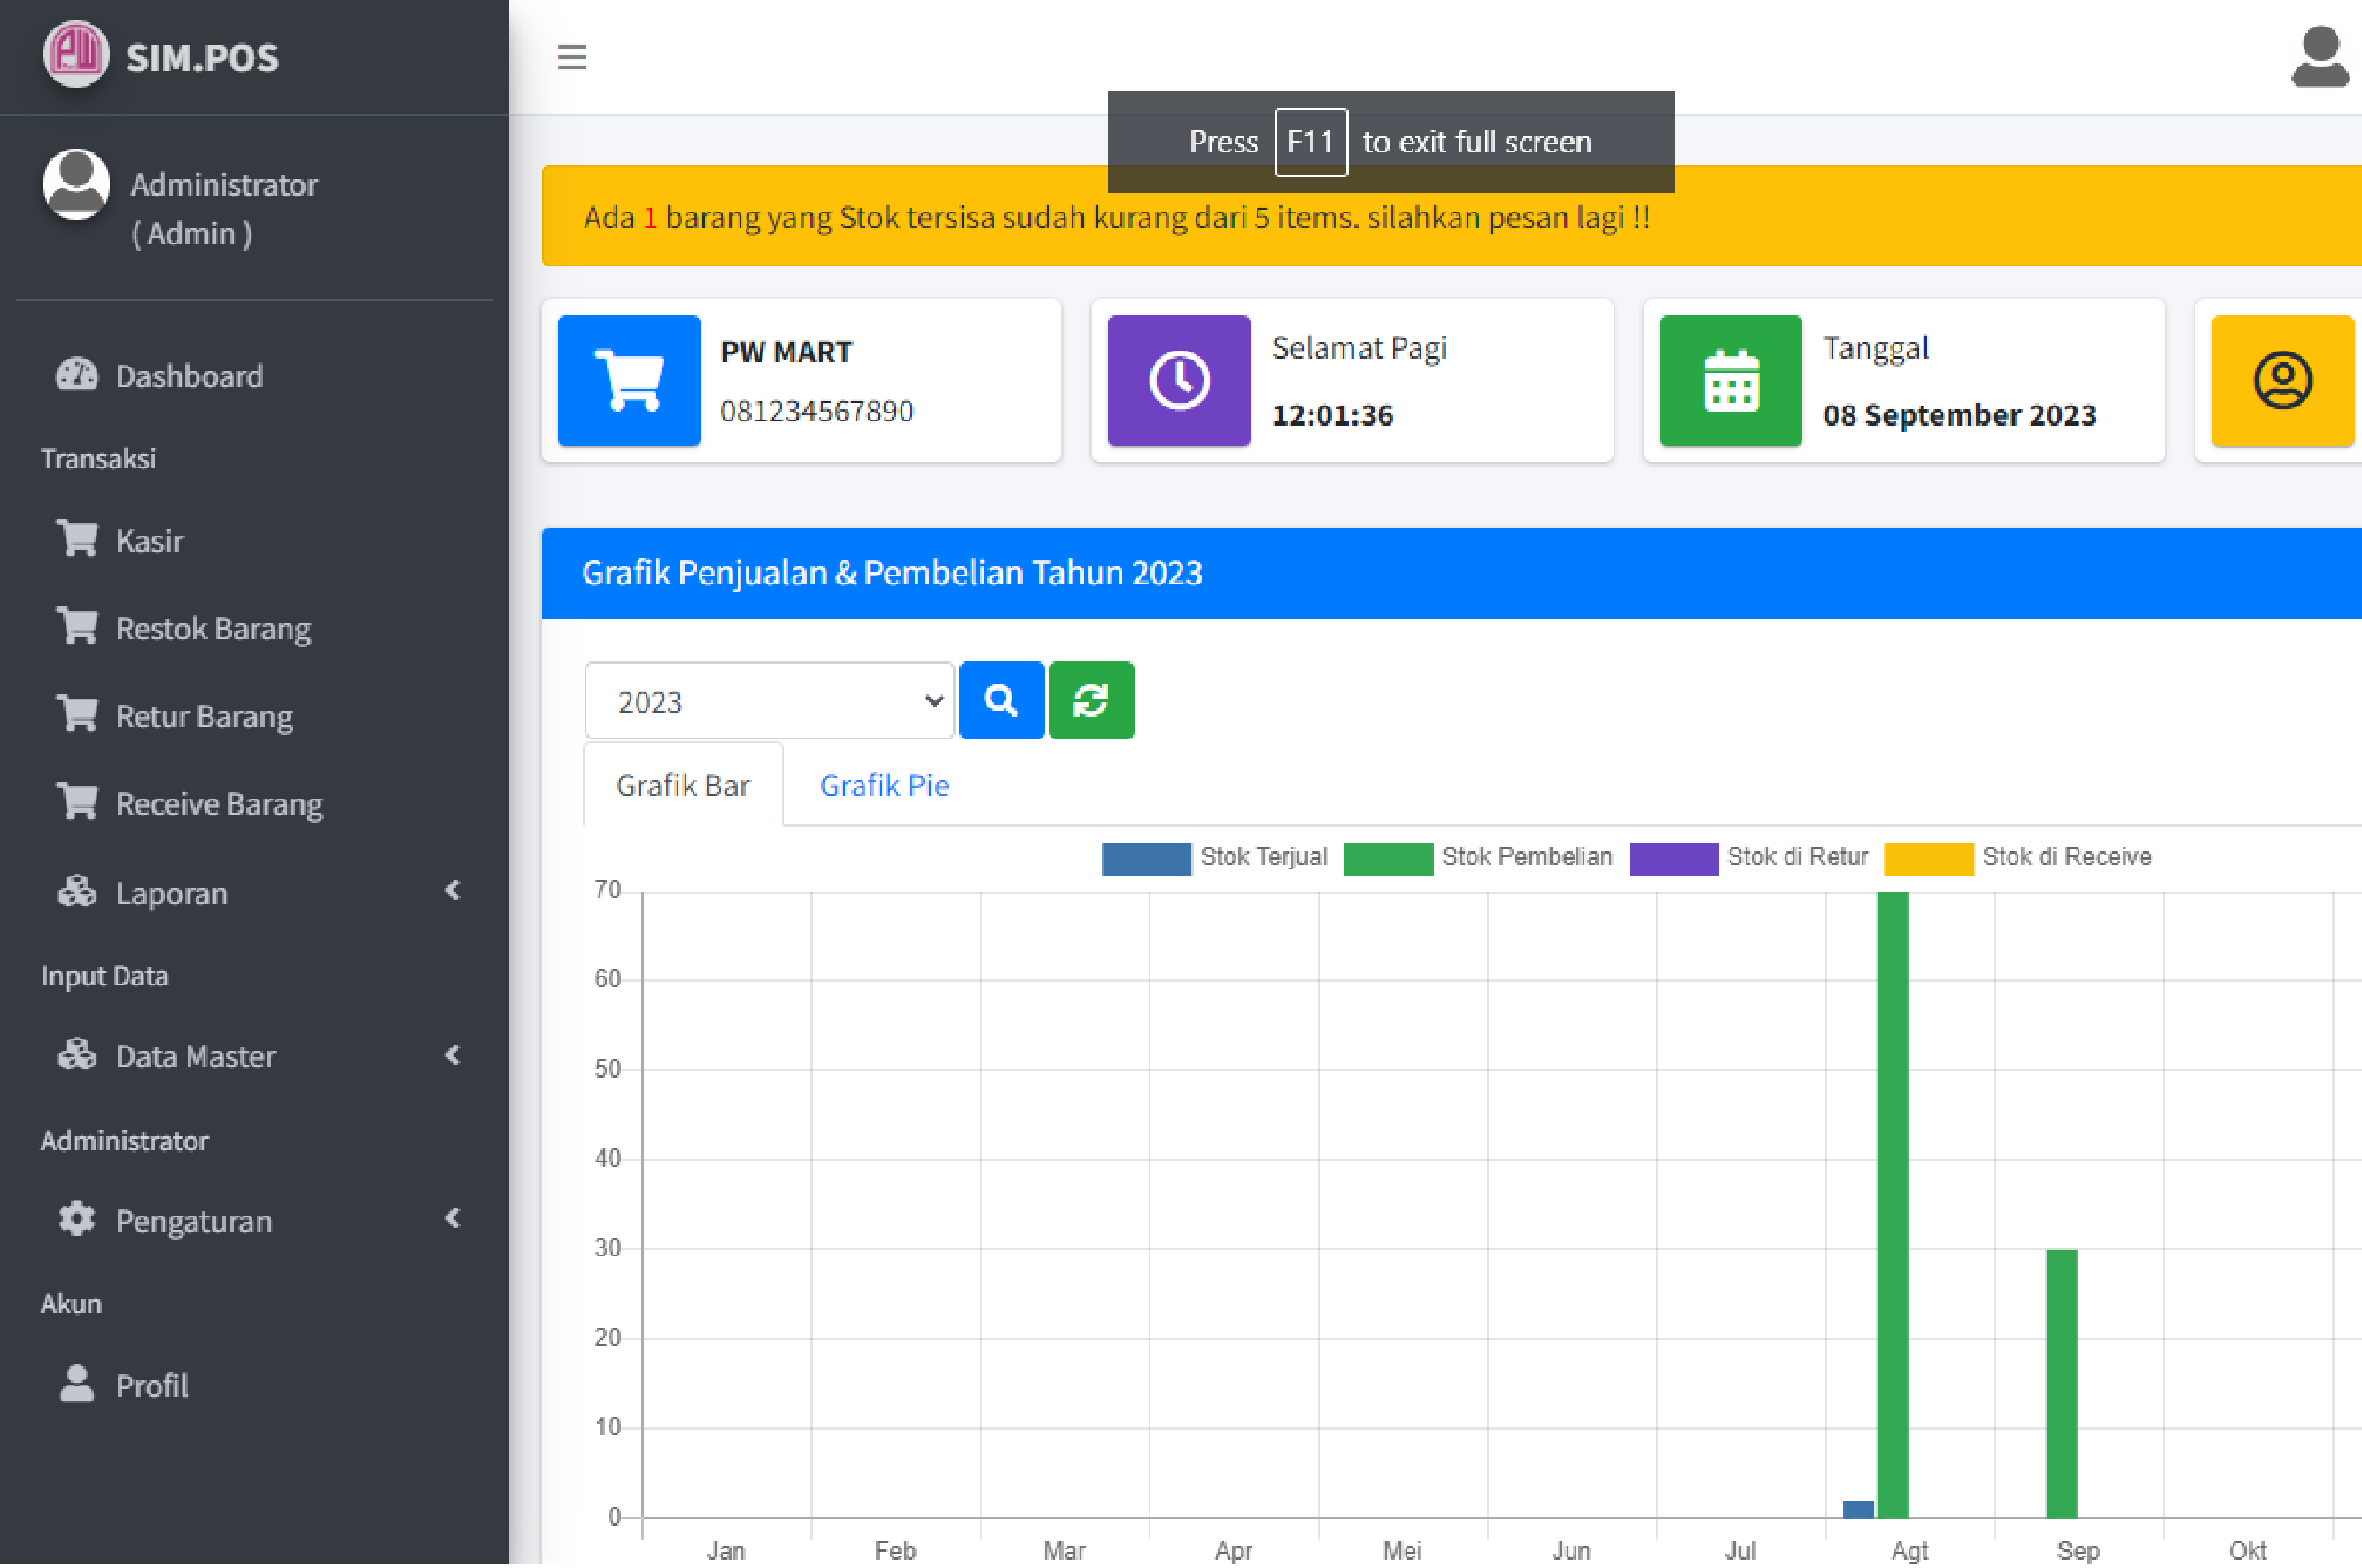The image size is (2362, 1568).
Task: Click the yellow user circle icon
Action: pos(2281,380)
